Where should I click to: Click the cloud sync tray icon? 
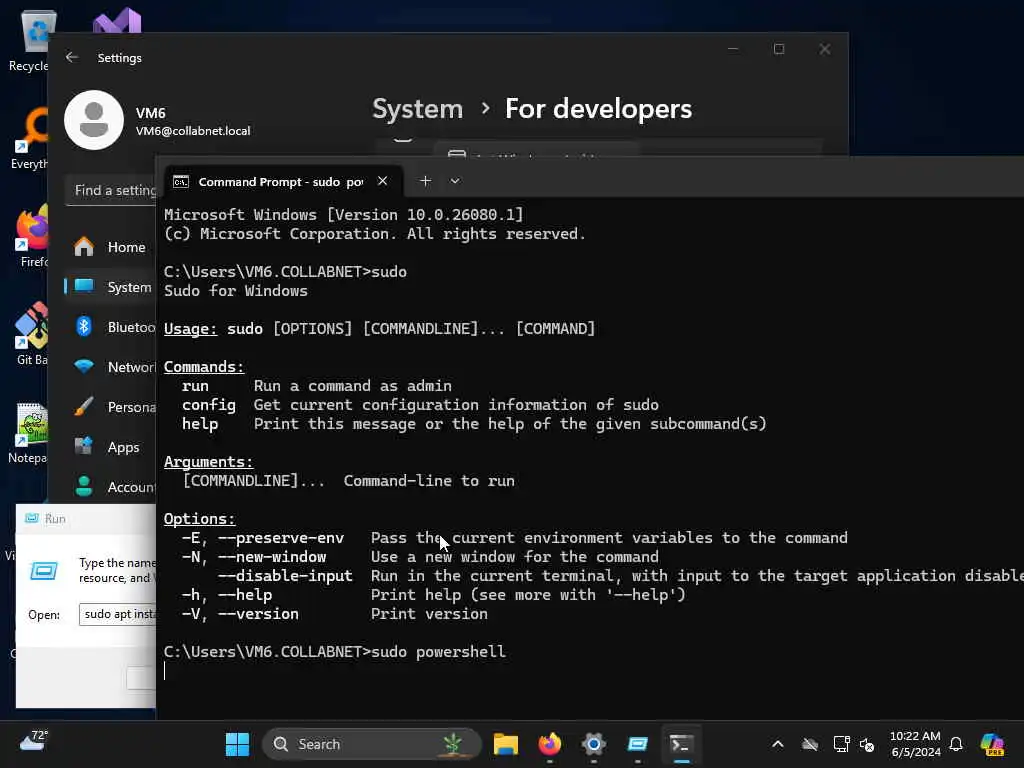[810, 744]
